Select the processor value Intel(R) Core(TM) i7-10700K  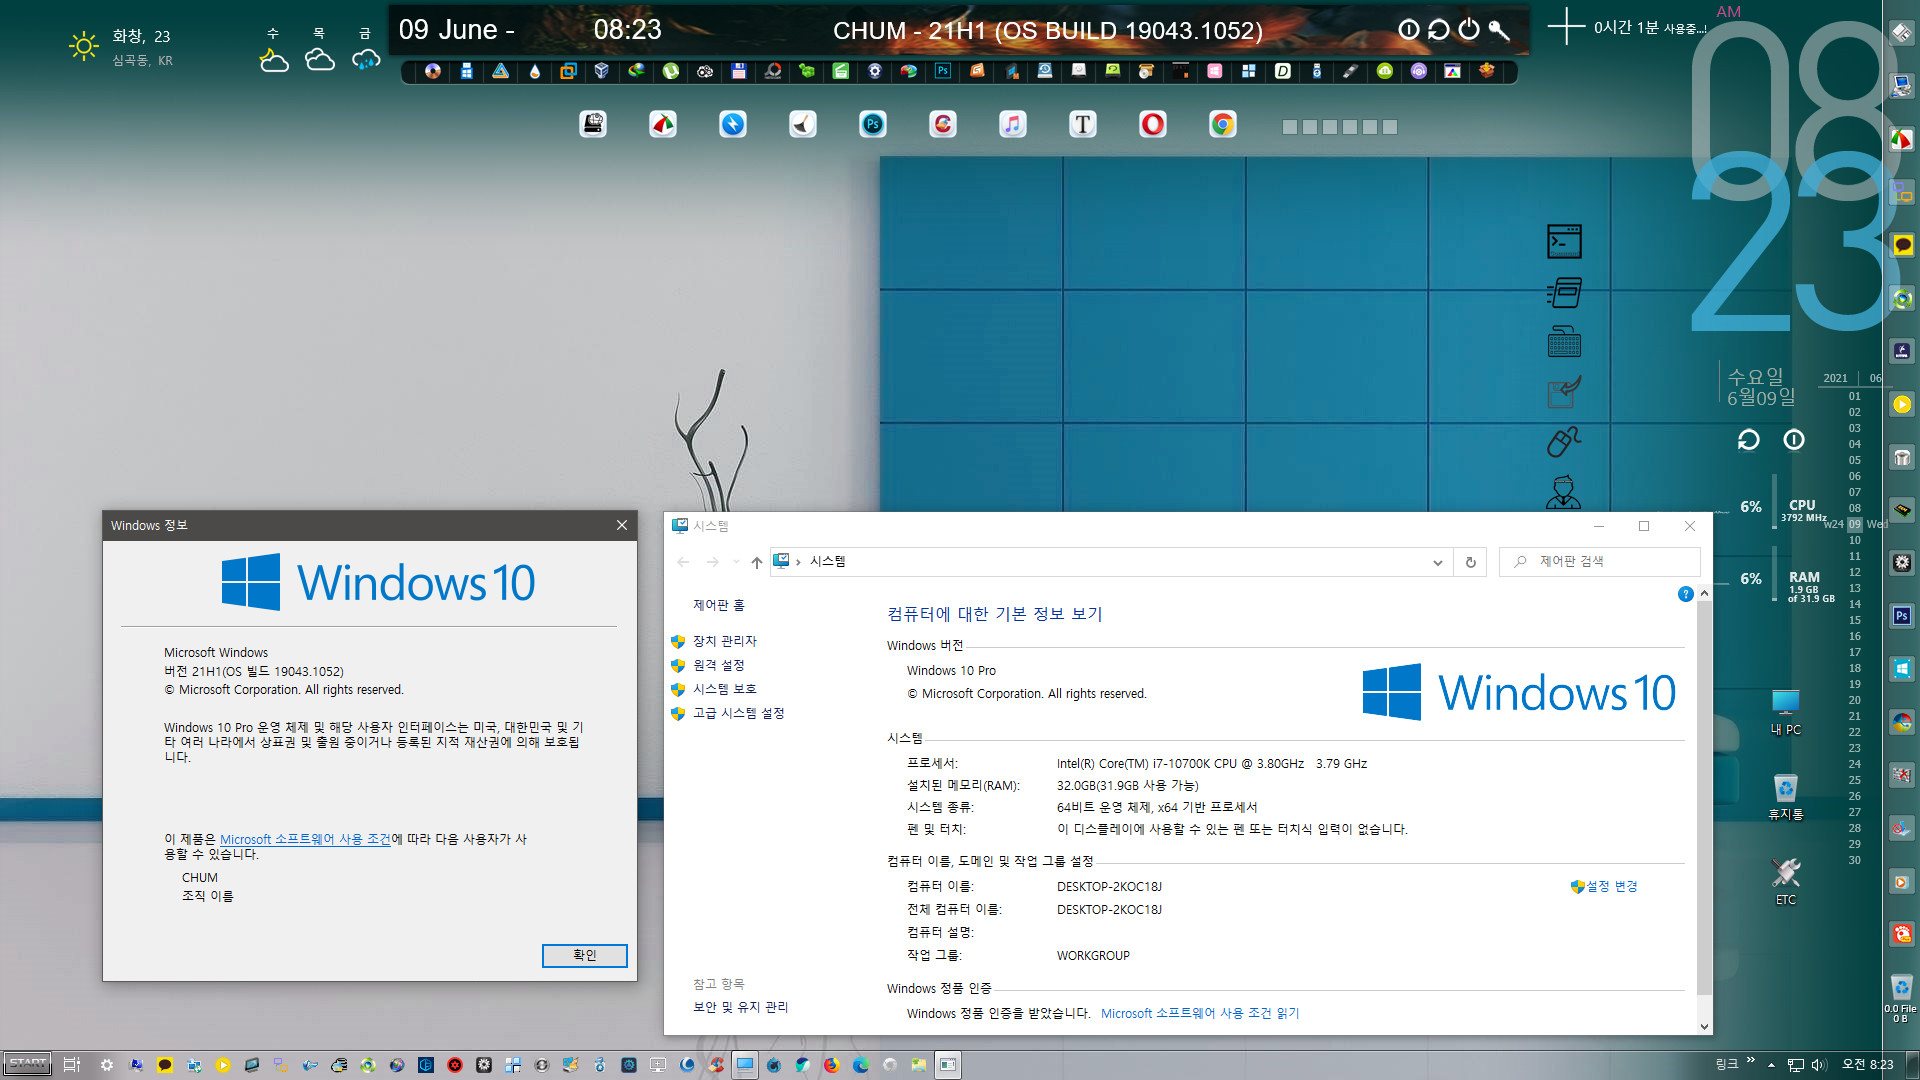point(1212,764)
